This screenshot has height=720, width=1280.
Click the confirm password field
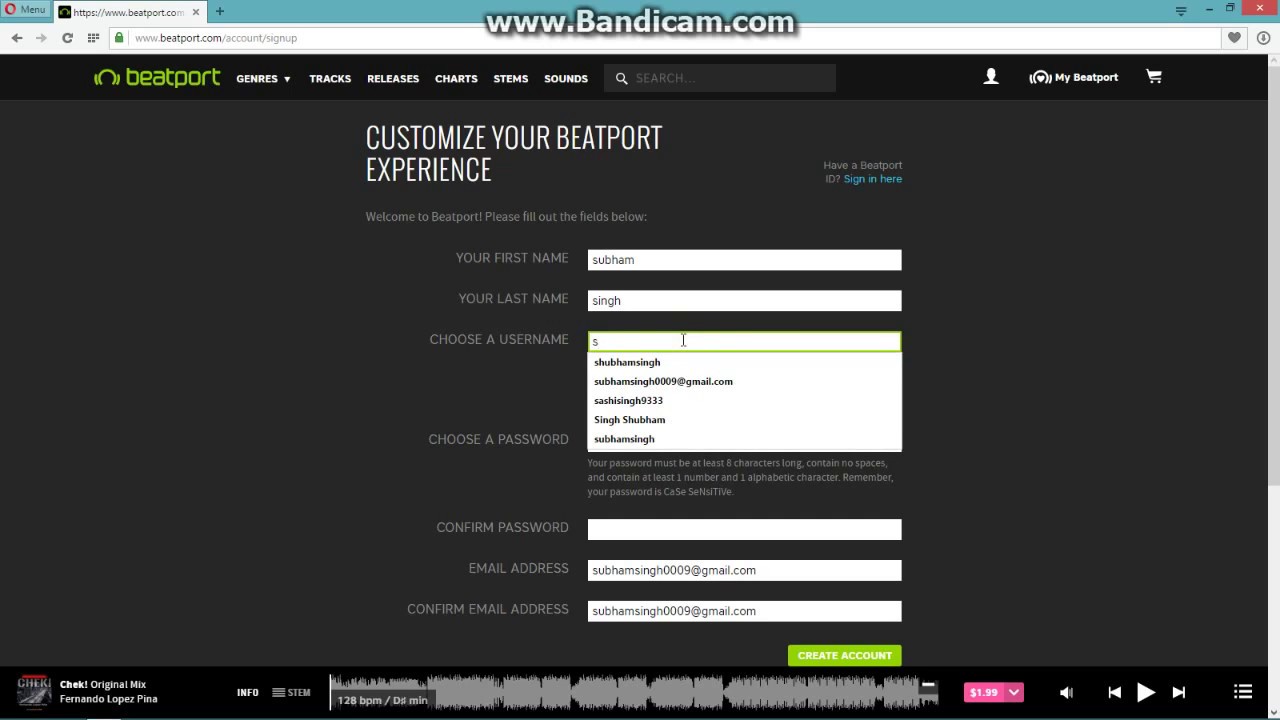pyautogui.click(x=744, y=529)
